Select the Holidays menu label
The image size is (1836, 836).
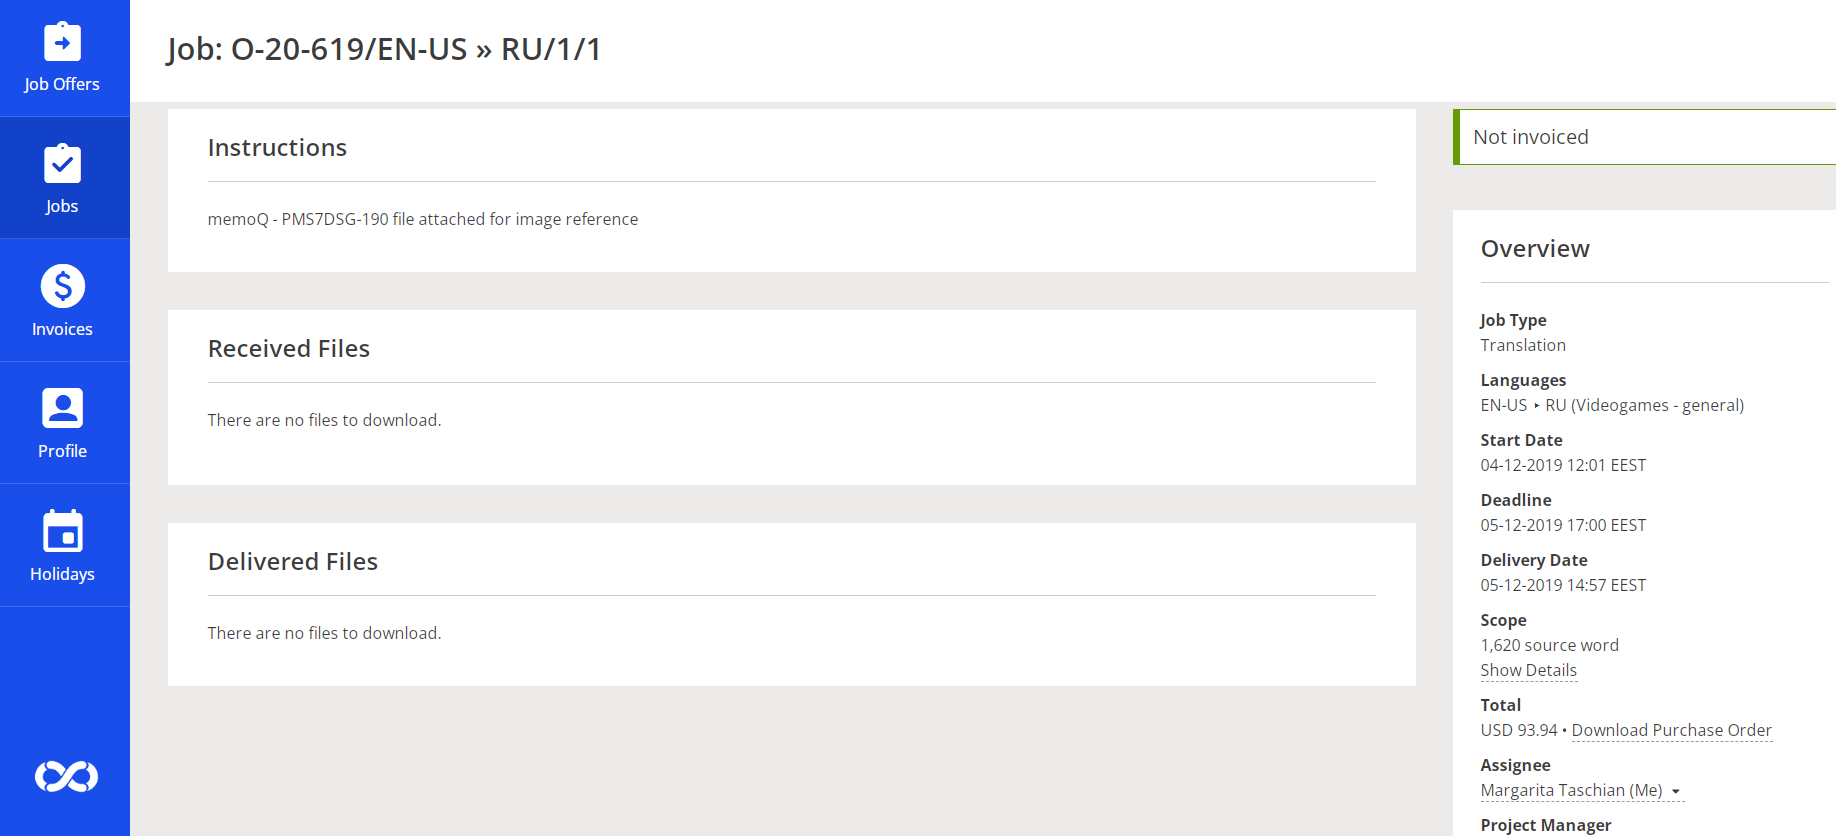pyautogui.click(x=62, y=574)
